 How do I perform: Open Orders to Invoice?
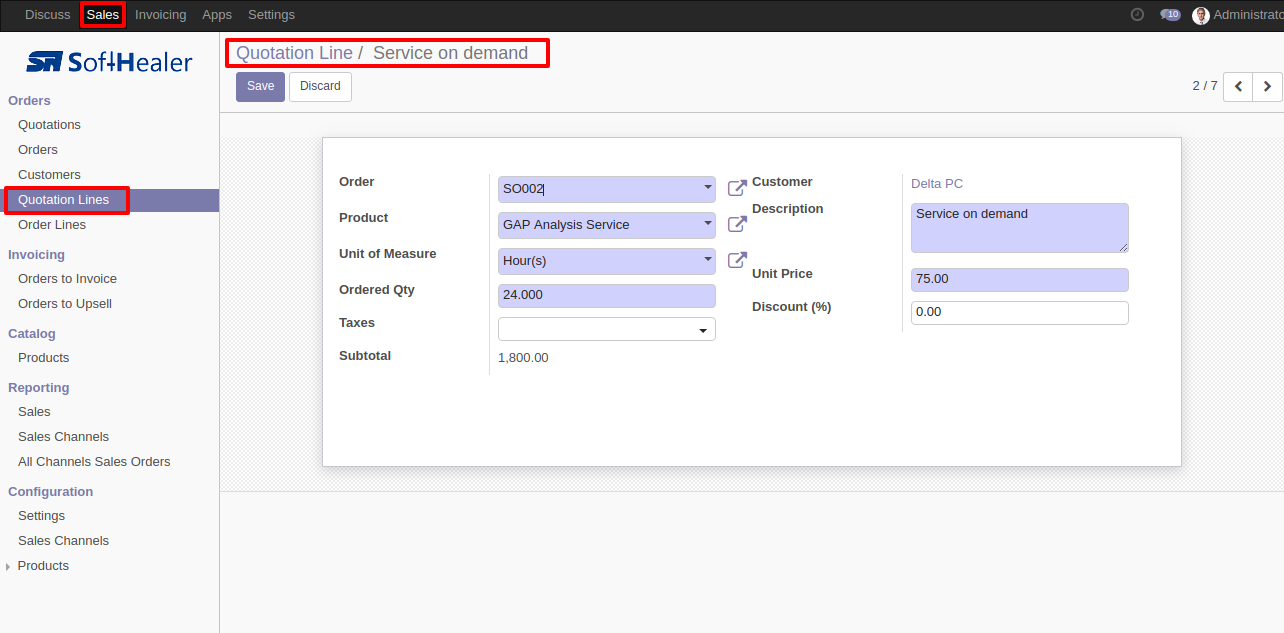coord(67,279)
